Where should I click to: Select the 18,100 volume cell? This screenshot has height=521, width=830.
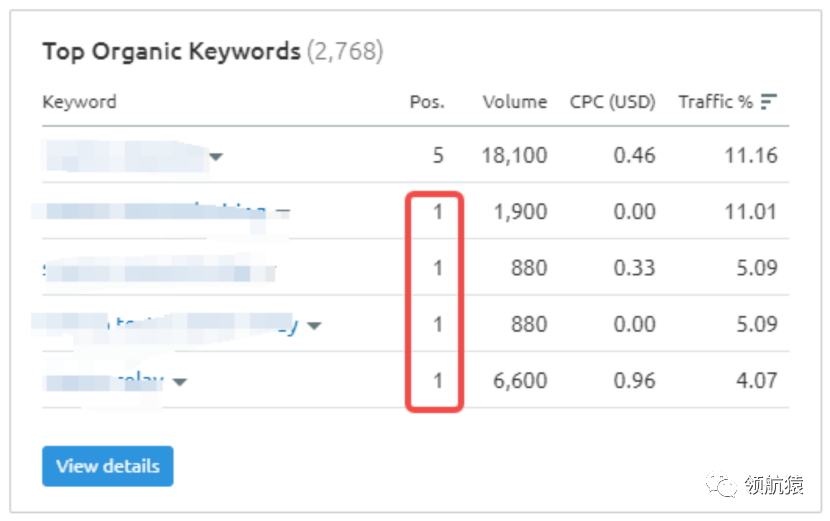[514, 156]
